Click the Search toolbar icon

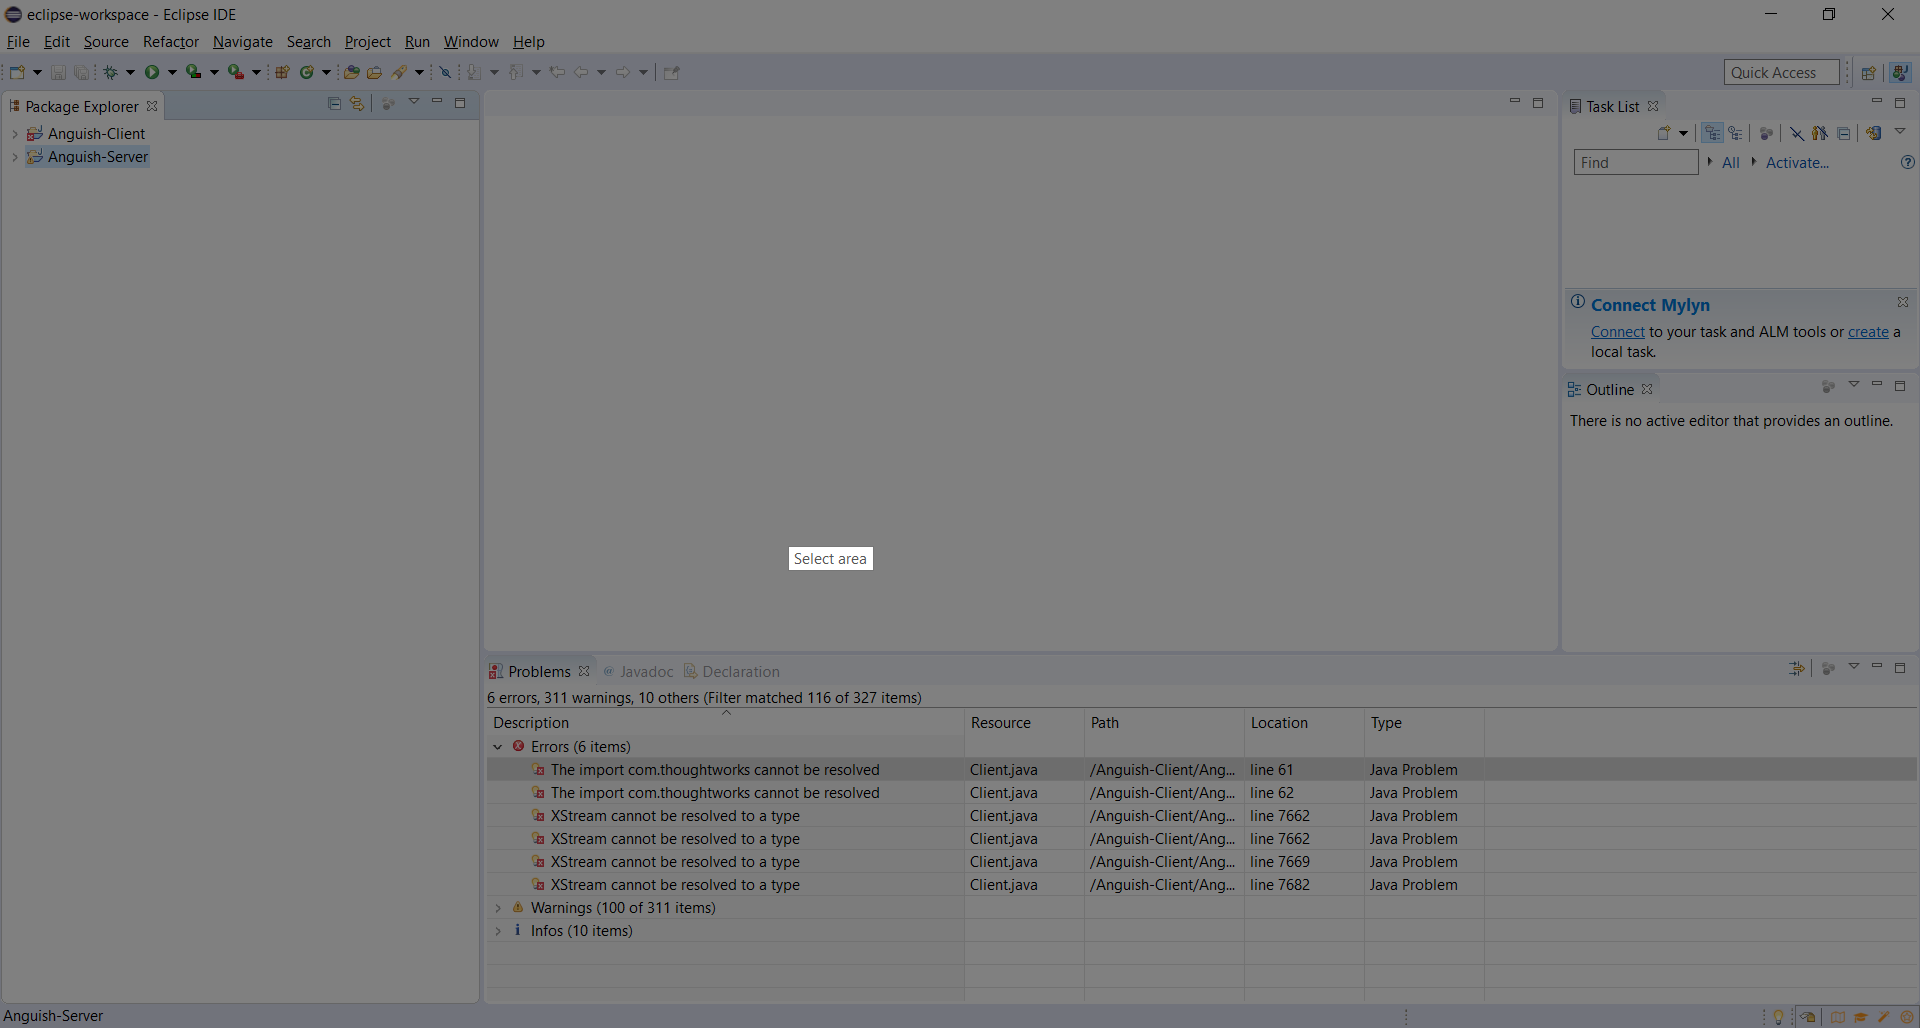tap(400, 71)
